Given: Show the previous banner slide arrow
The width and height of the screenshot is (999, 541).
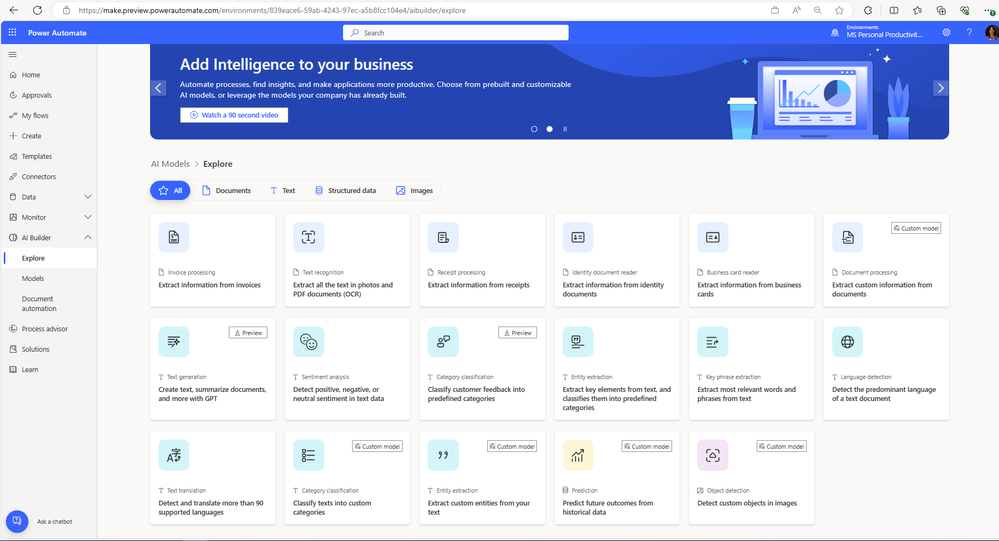Looking at the screenshot, I should [159, 88].
